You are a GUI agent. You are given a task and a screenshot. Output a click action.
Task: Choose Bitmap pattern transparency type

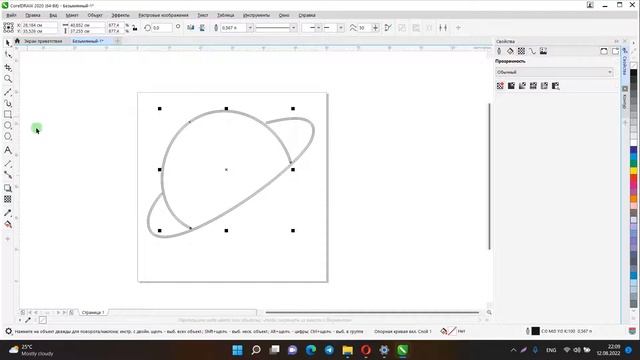click(544, 86)
